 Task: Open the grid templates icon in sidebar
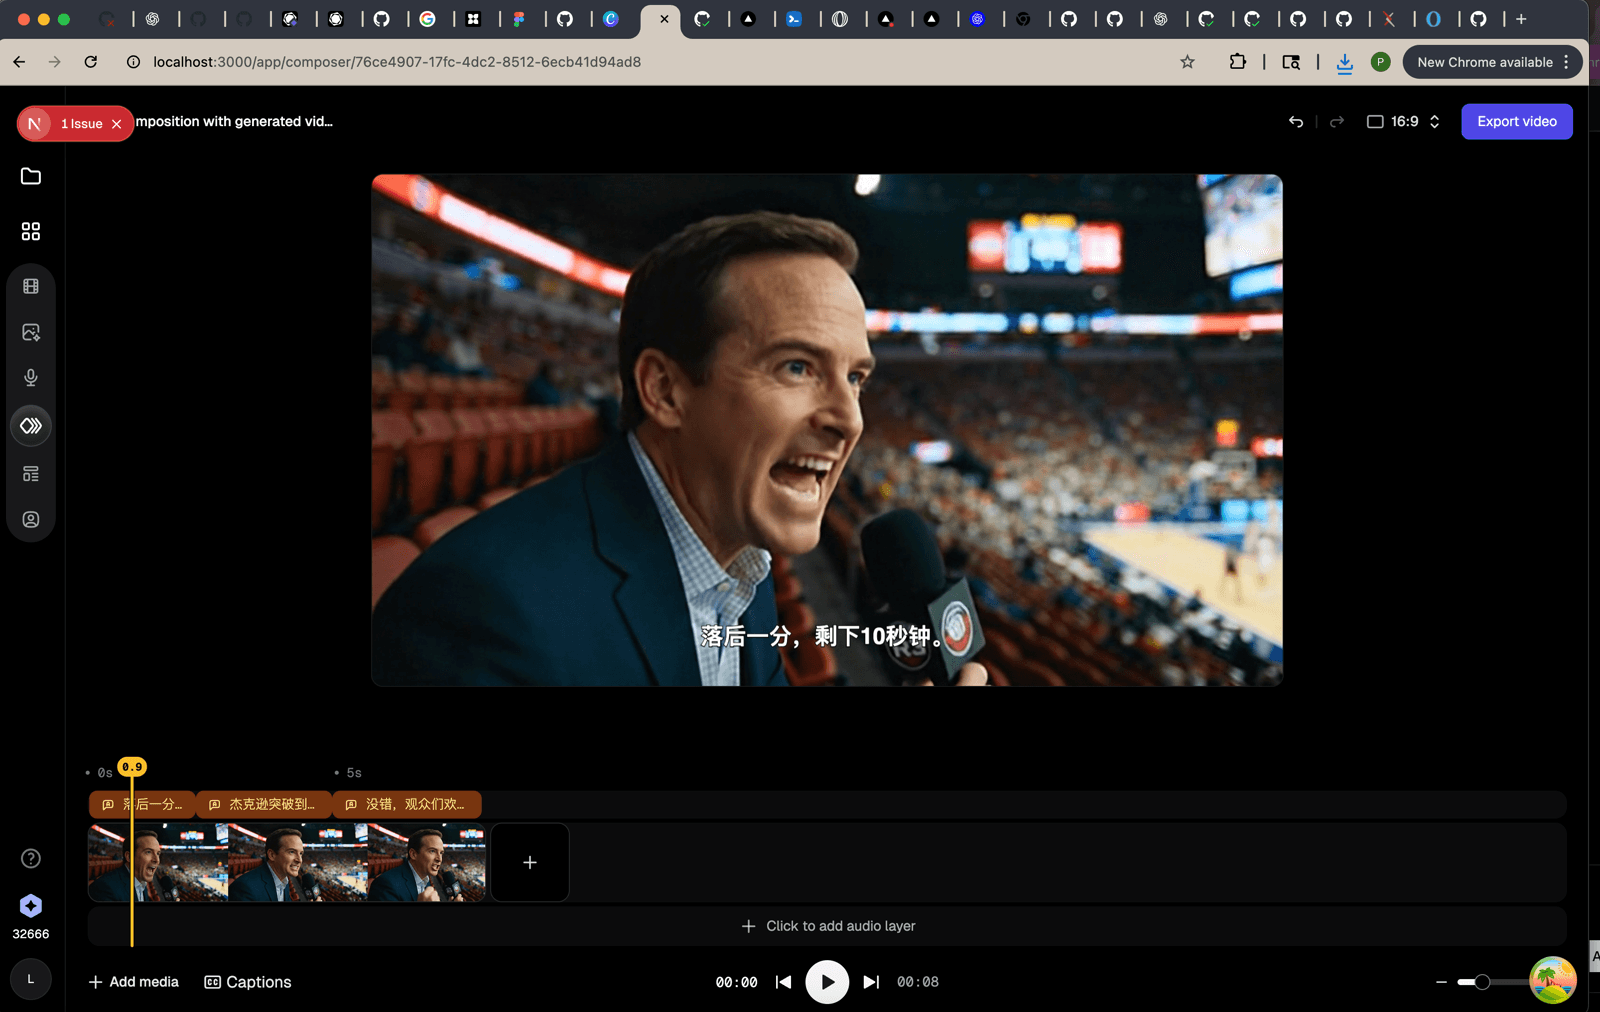31,231
